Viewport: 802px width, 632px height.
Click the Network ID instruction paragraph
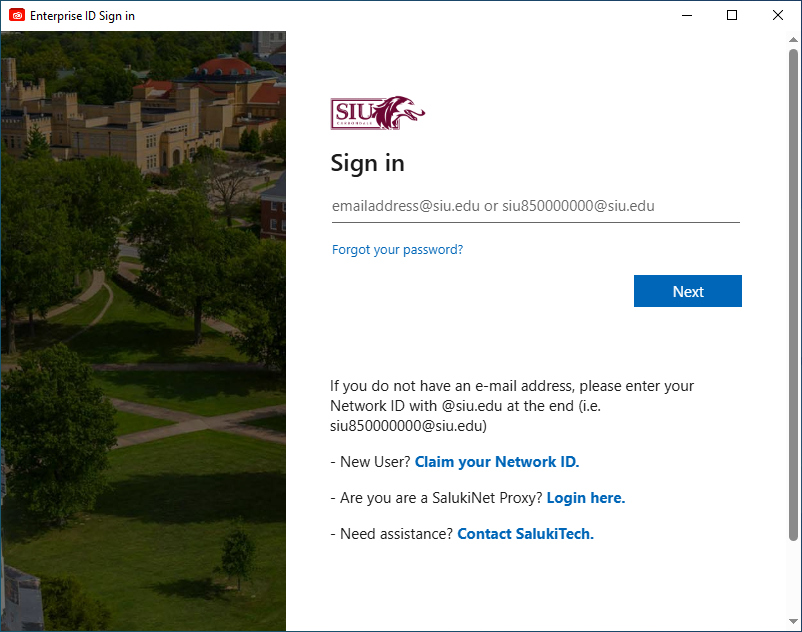point(511,405)
